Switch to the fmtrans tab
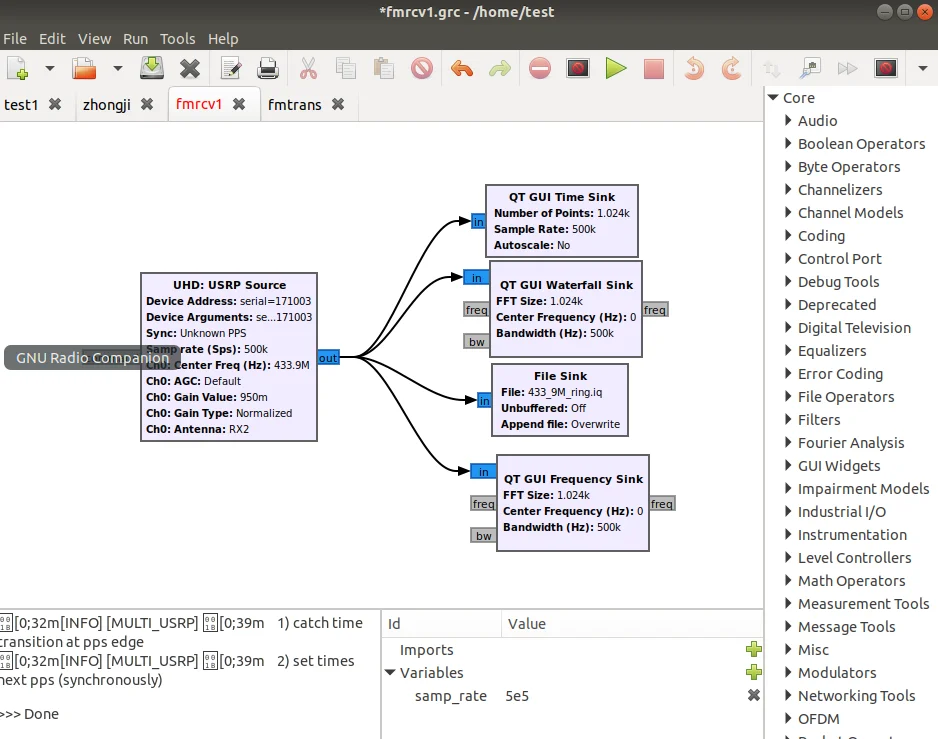Screen dimensions: 938x739 [295, 104]
